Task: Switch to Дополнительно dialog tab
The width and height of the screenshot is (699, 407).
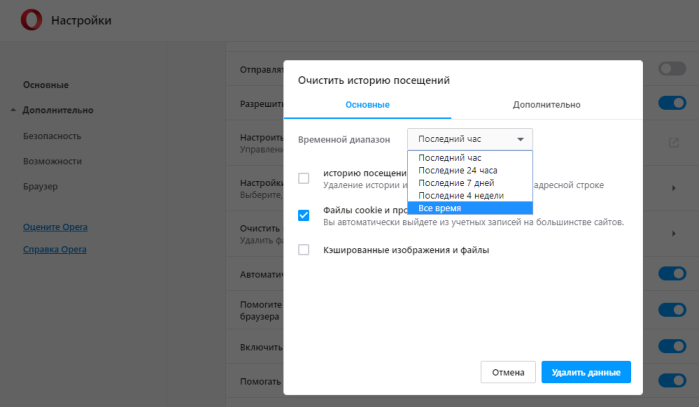Action: click(x=547, y=105)
